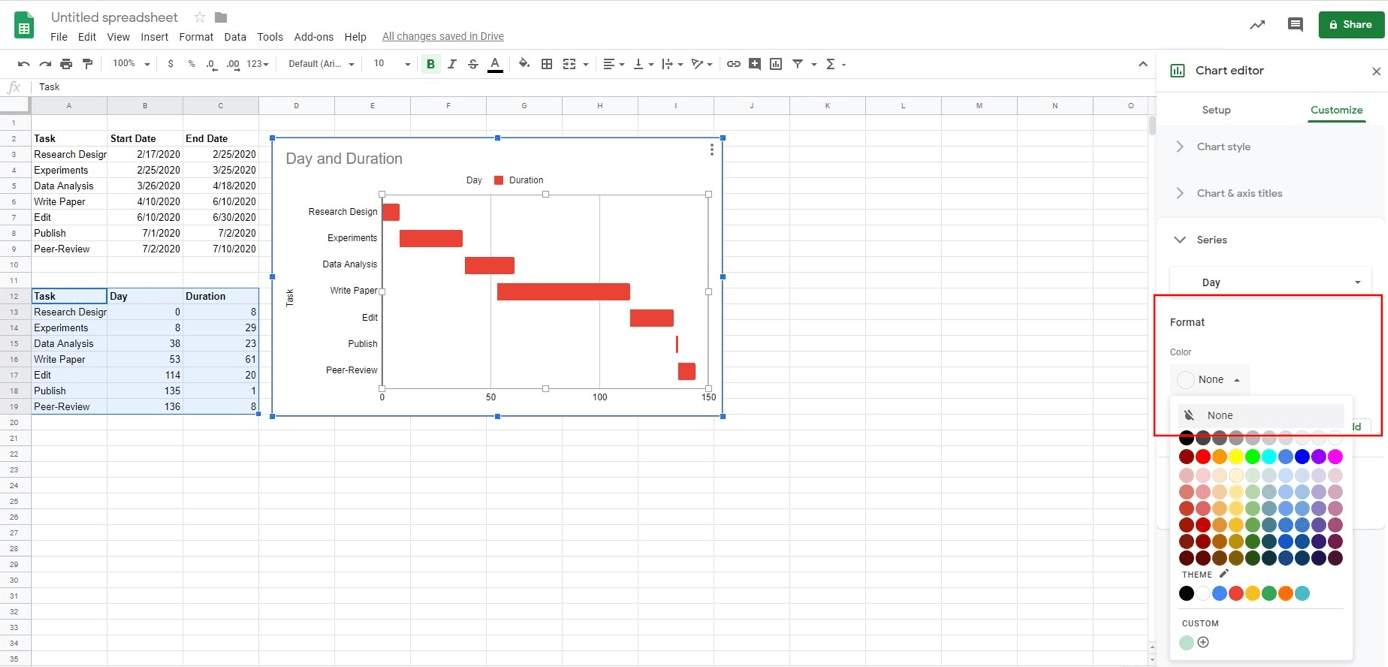Format as percent with % icon
This screenshot has height=667, width=1388.
point(191,64)
